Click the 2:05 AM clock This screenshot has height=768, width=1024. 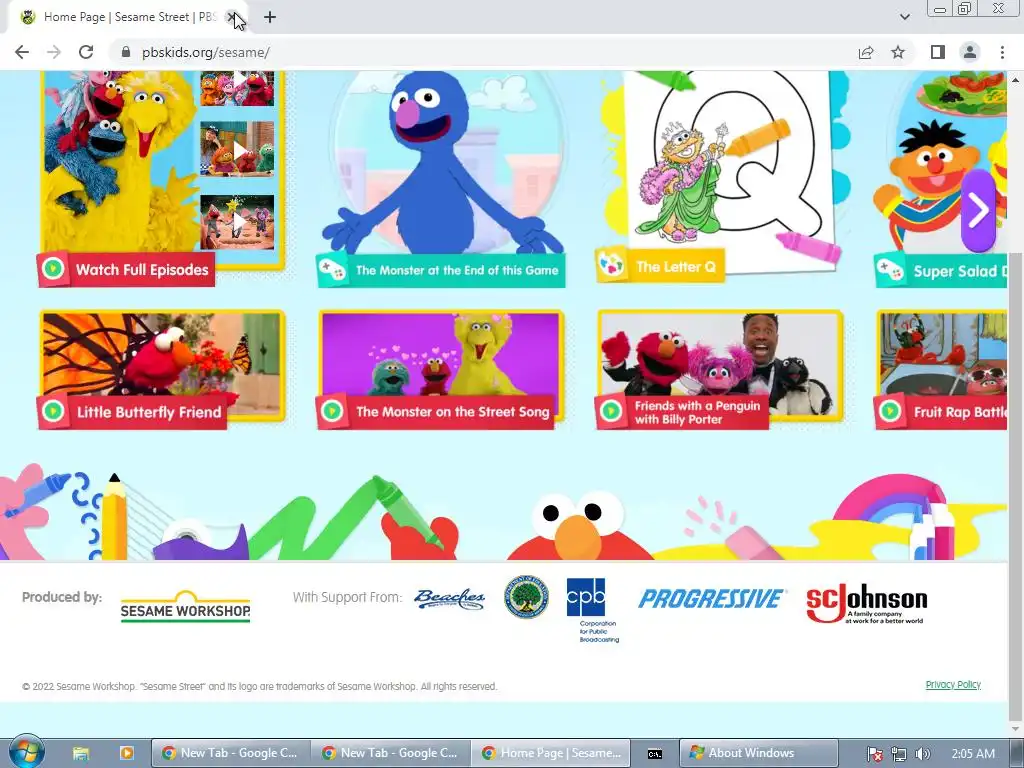tap(973, 754)
